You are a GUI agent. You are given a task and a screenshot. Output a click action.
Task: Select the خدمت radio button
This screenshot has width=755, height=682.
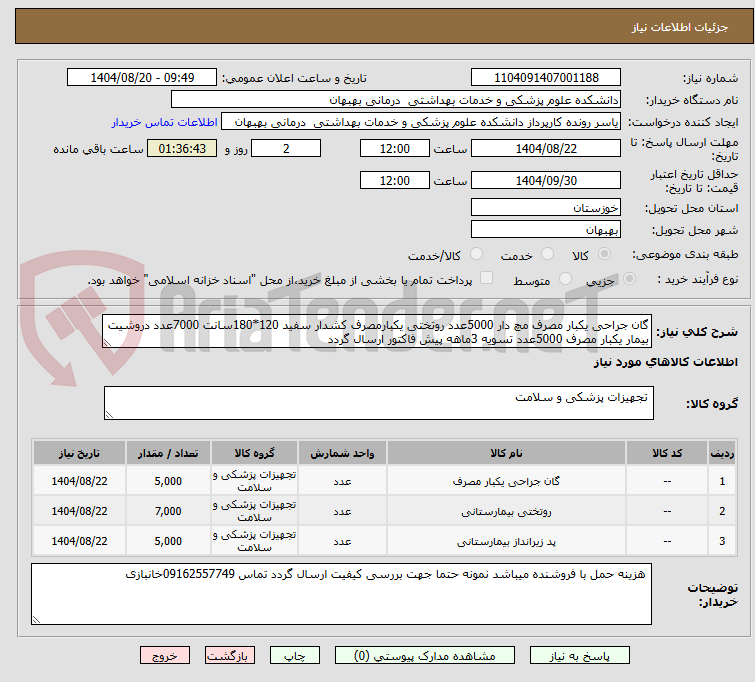click(x=547, y=254)
